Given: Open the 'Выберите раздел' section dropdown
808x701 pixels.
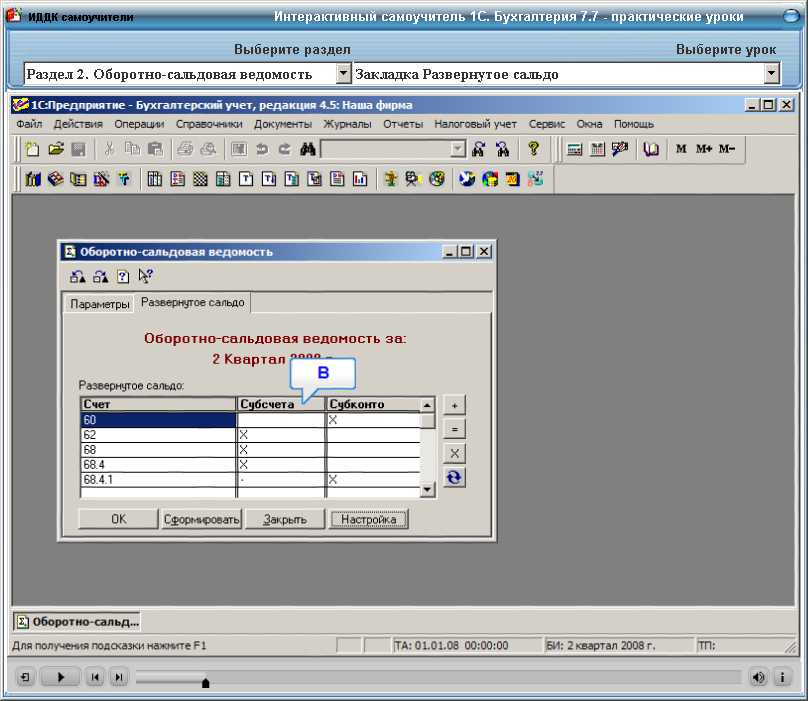Looking at the screenshot, I should coord(343,74).
